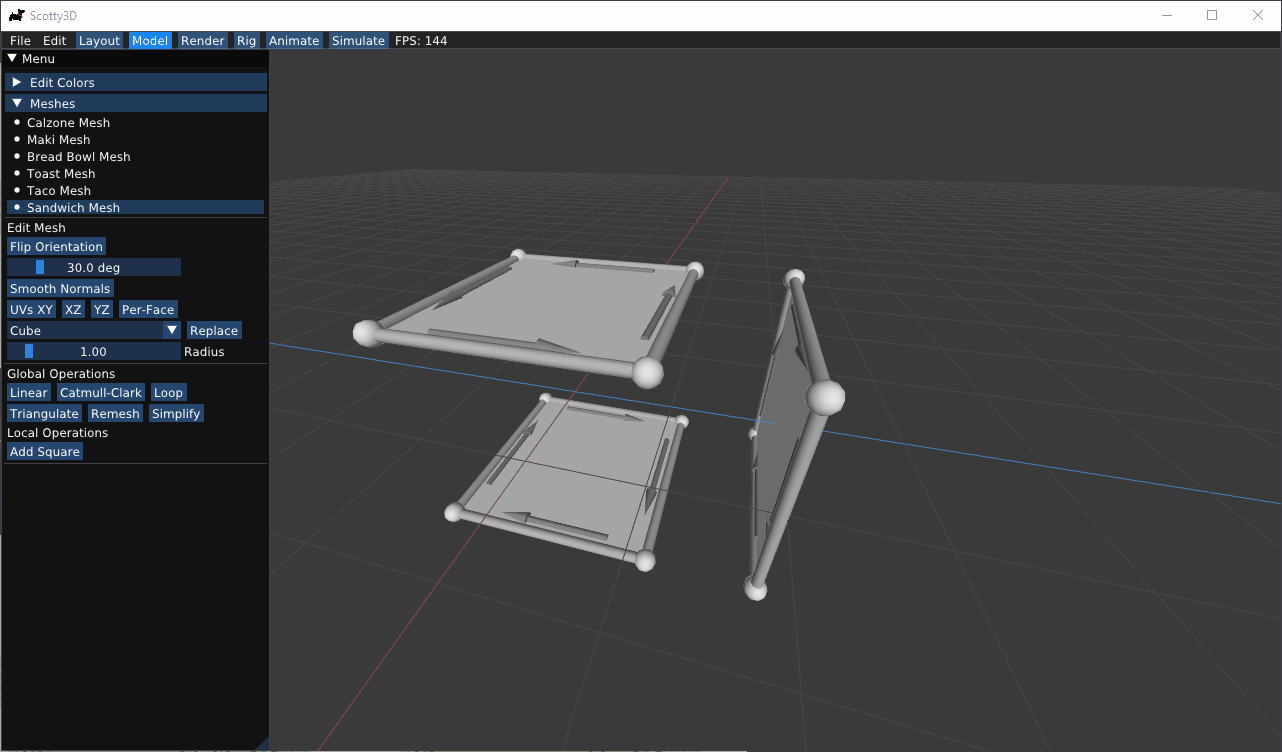This screenshot has width=1282, height=752.
Task: Click Triangulate button
Action: pyautogui.click(x=44, y=414)
